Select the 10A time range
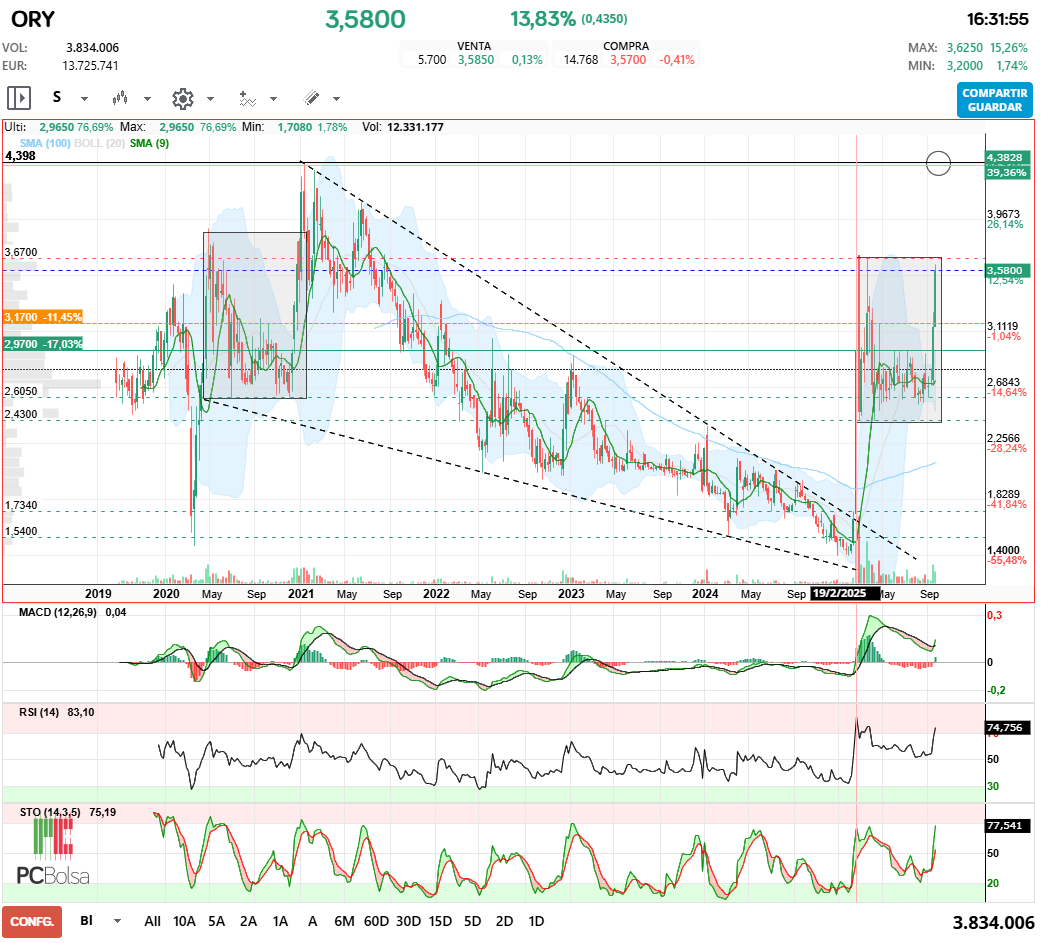 tap(184, 921)
